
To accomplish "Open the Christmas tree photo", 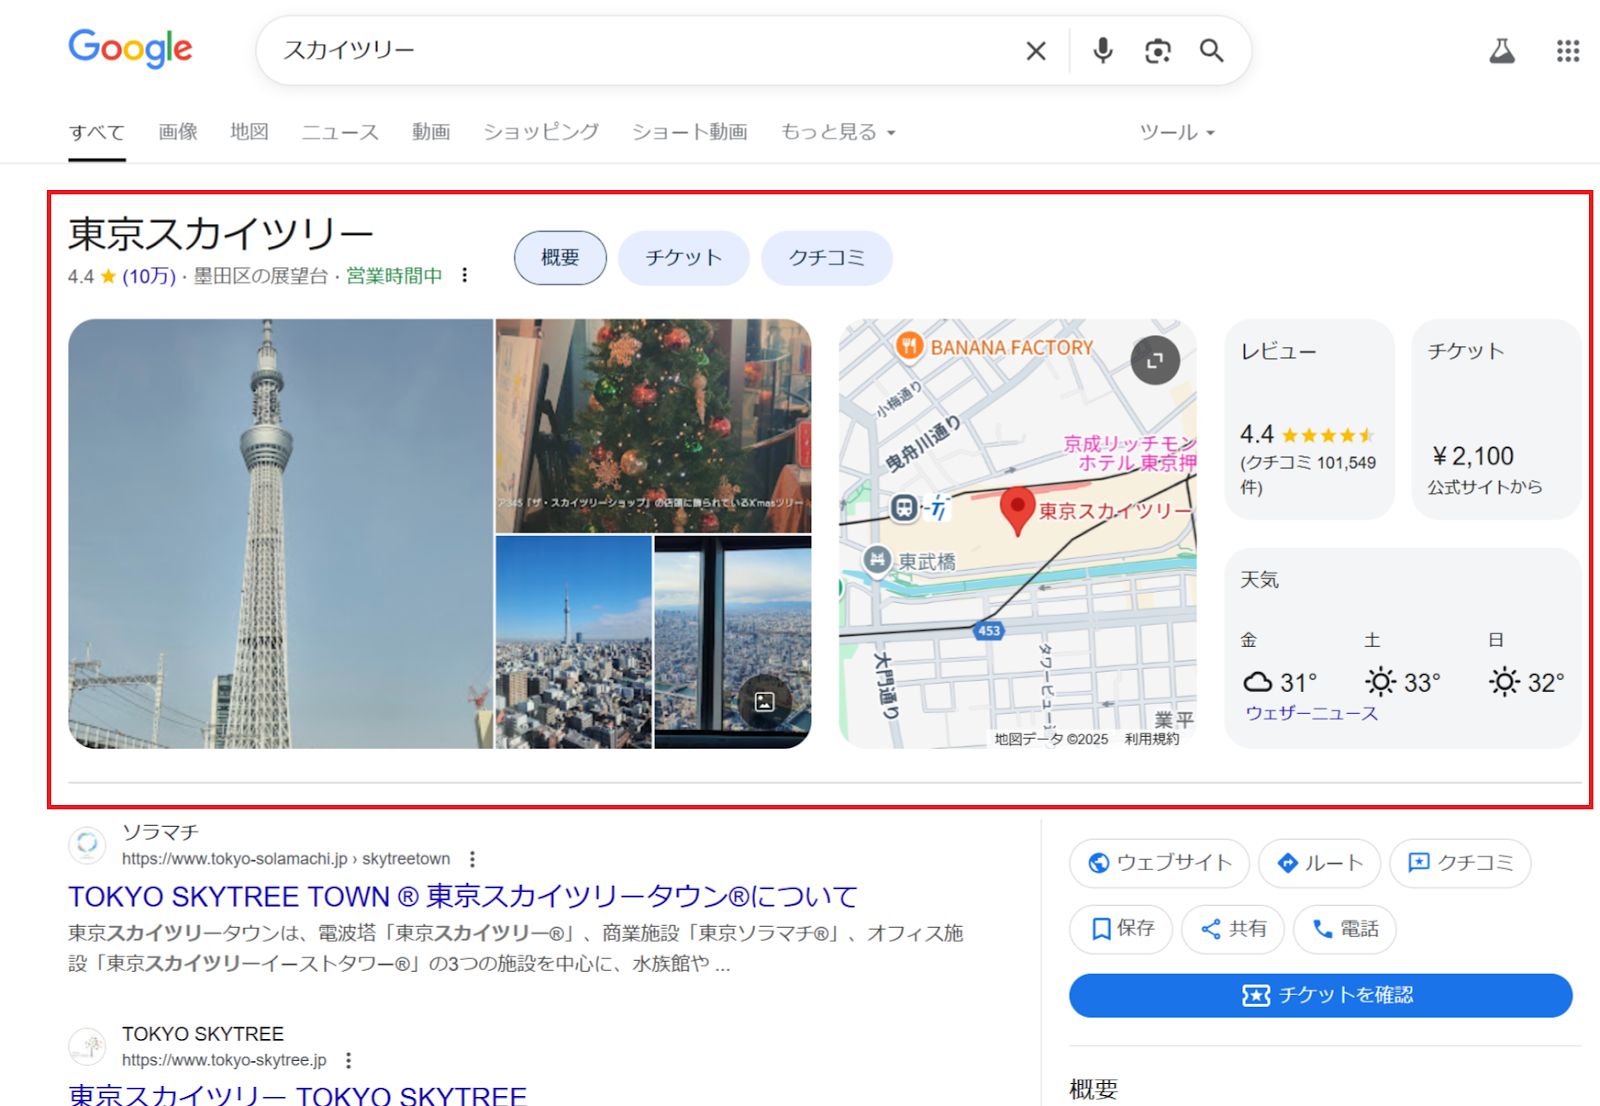I will pyautogui.click(x=653, y=426).
